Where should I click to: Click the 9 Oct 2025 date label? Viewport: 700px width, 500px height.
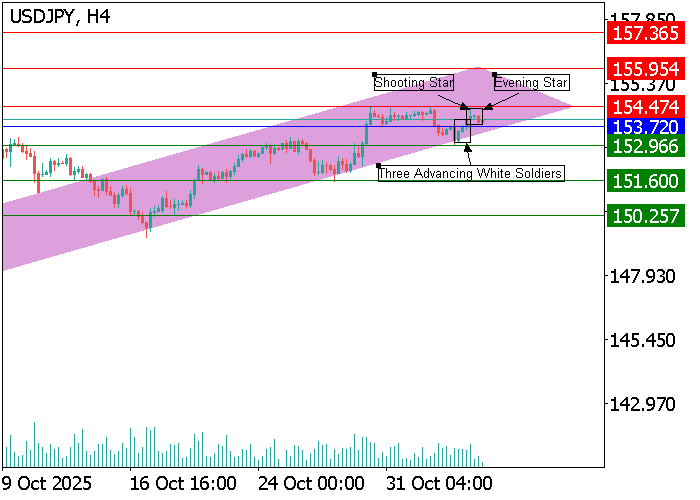48,483
